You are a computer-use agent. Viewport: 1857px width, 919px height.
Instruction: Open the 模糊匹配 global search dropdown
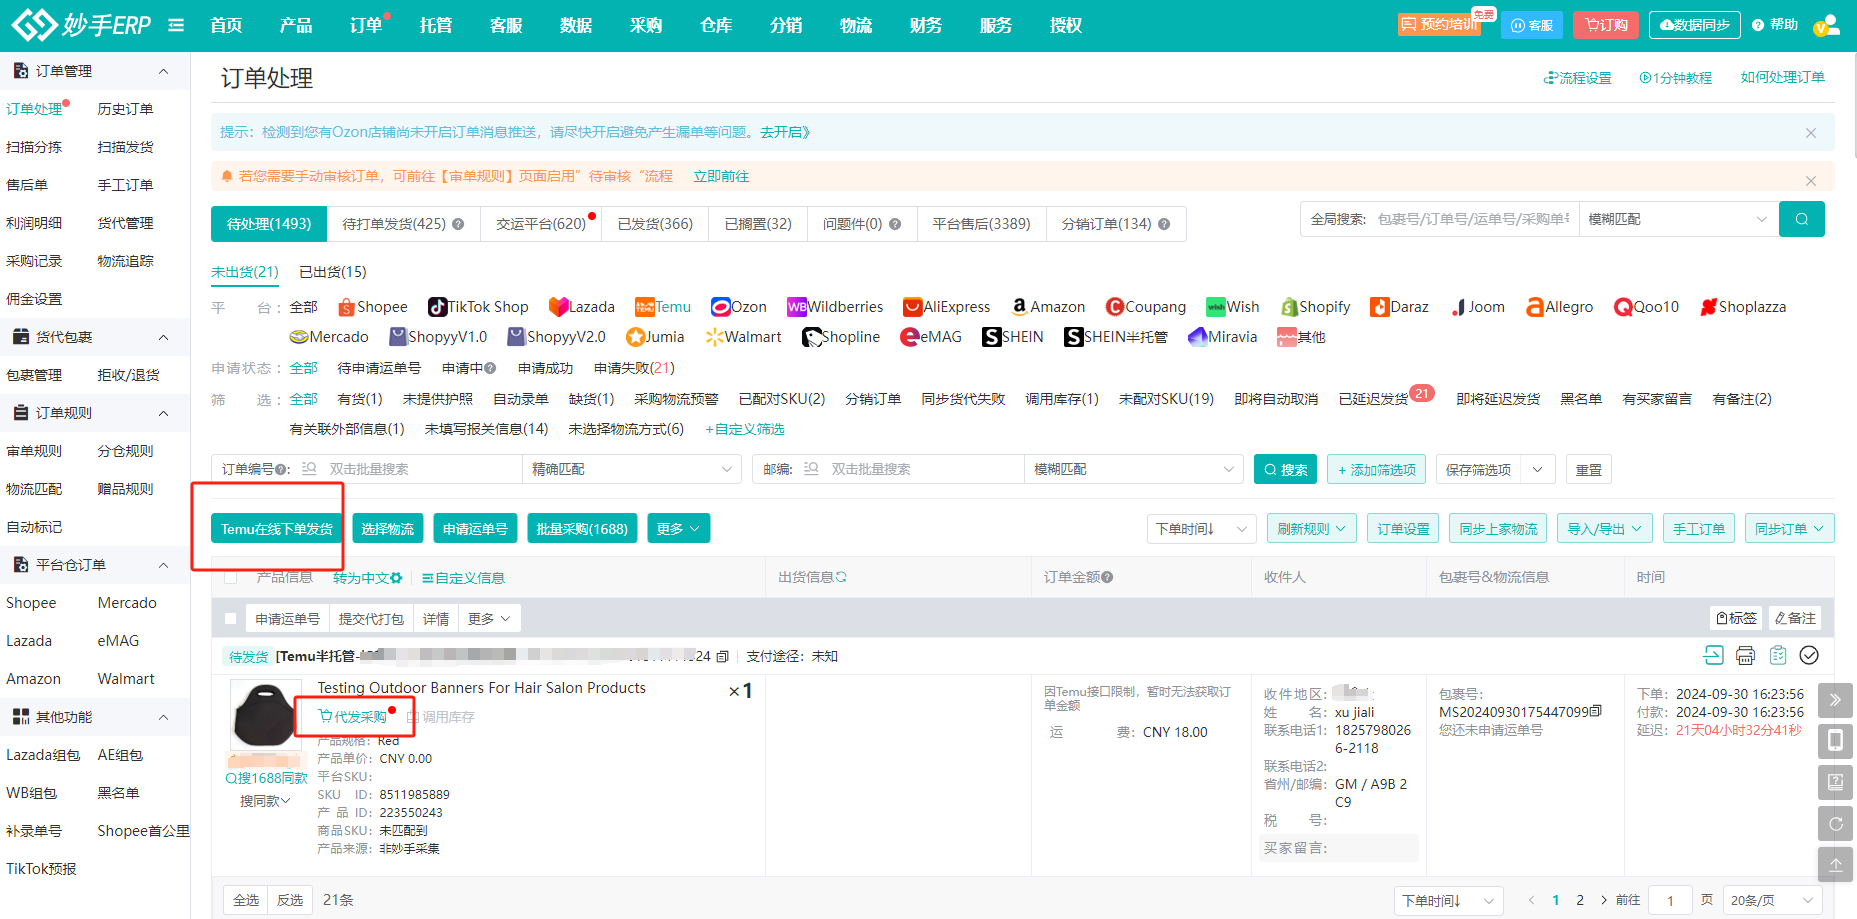pyautogui.click(x=1678, y=219)
